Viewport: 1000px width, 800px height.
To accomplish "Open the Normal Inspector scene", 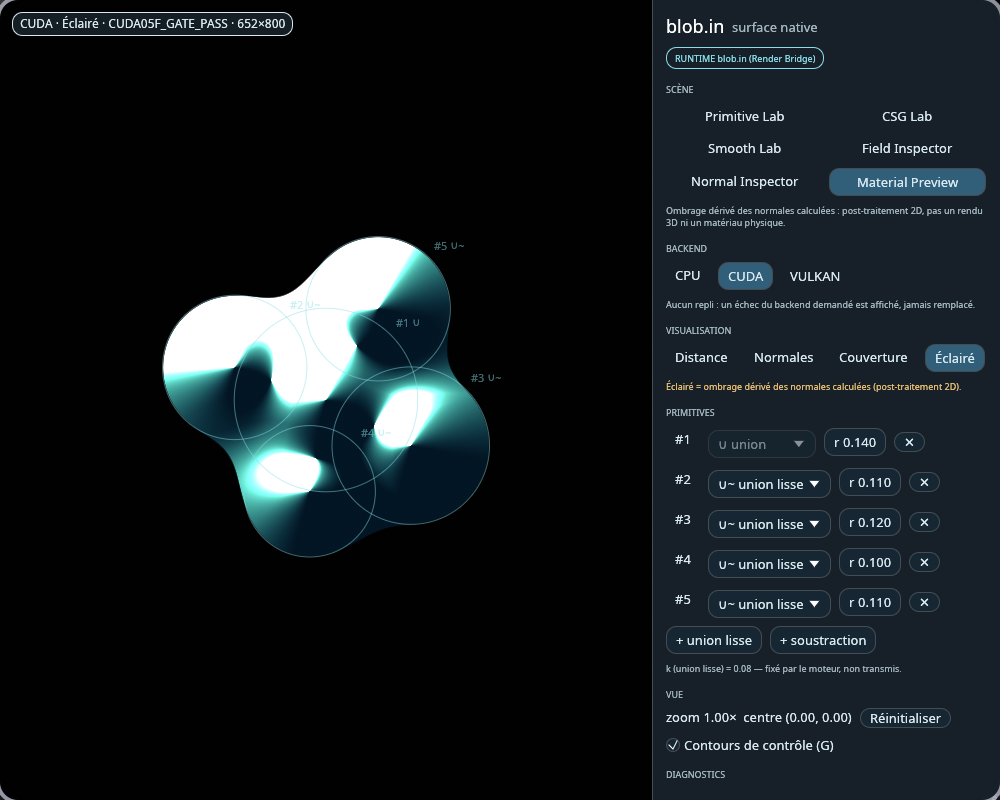I will pyautogui.click(x=744, y=182).
